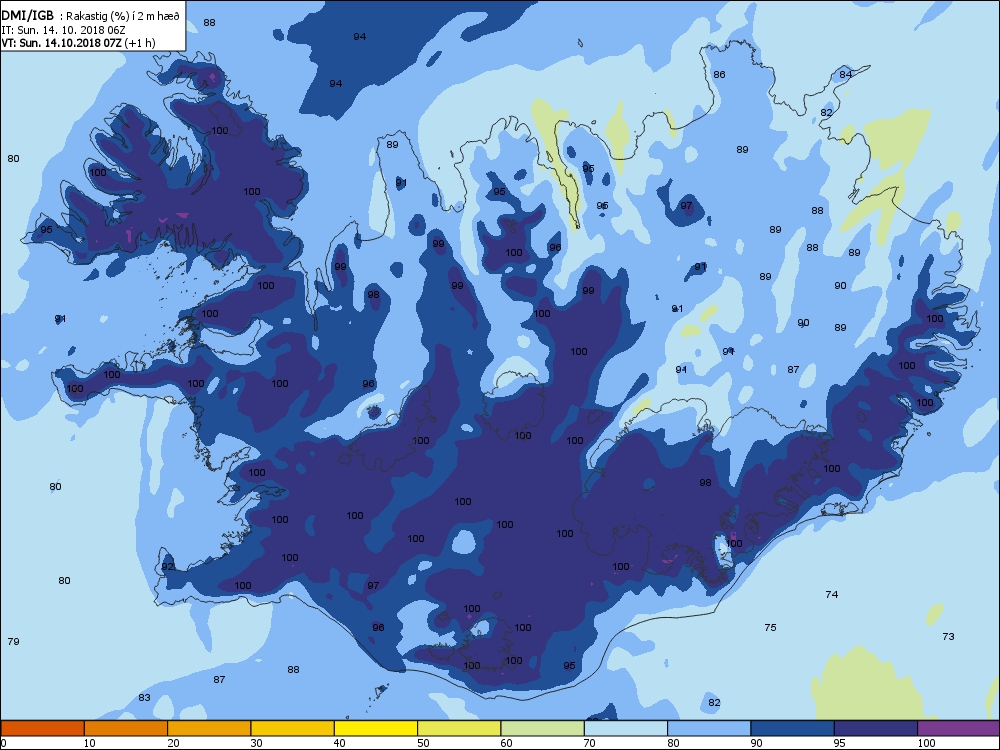
Task: Select the 20–30 light orange legend swatch
Action: tap(209, 728)
